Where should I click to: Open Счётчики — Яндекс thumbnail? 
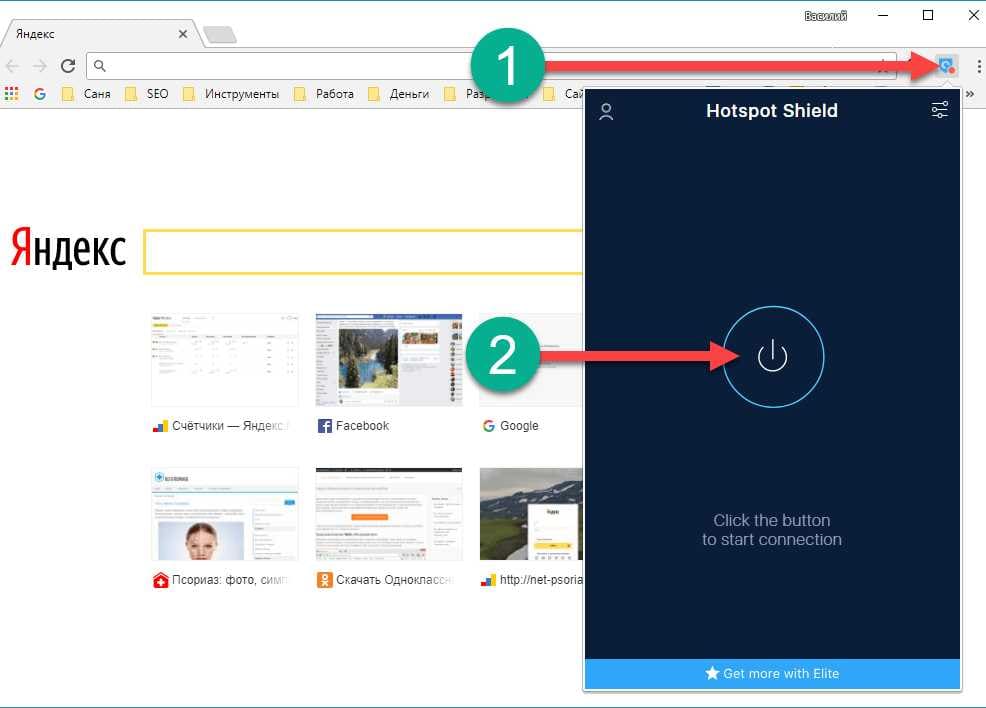pos(224,360)
